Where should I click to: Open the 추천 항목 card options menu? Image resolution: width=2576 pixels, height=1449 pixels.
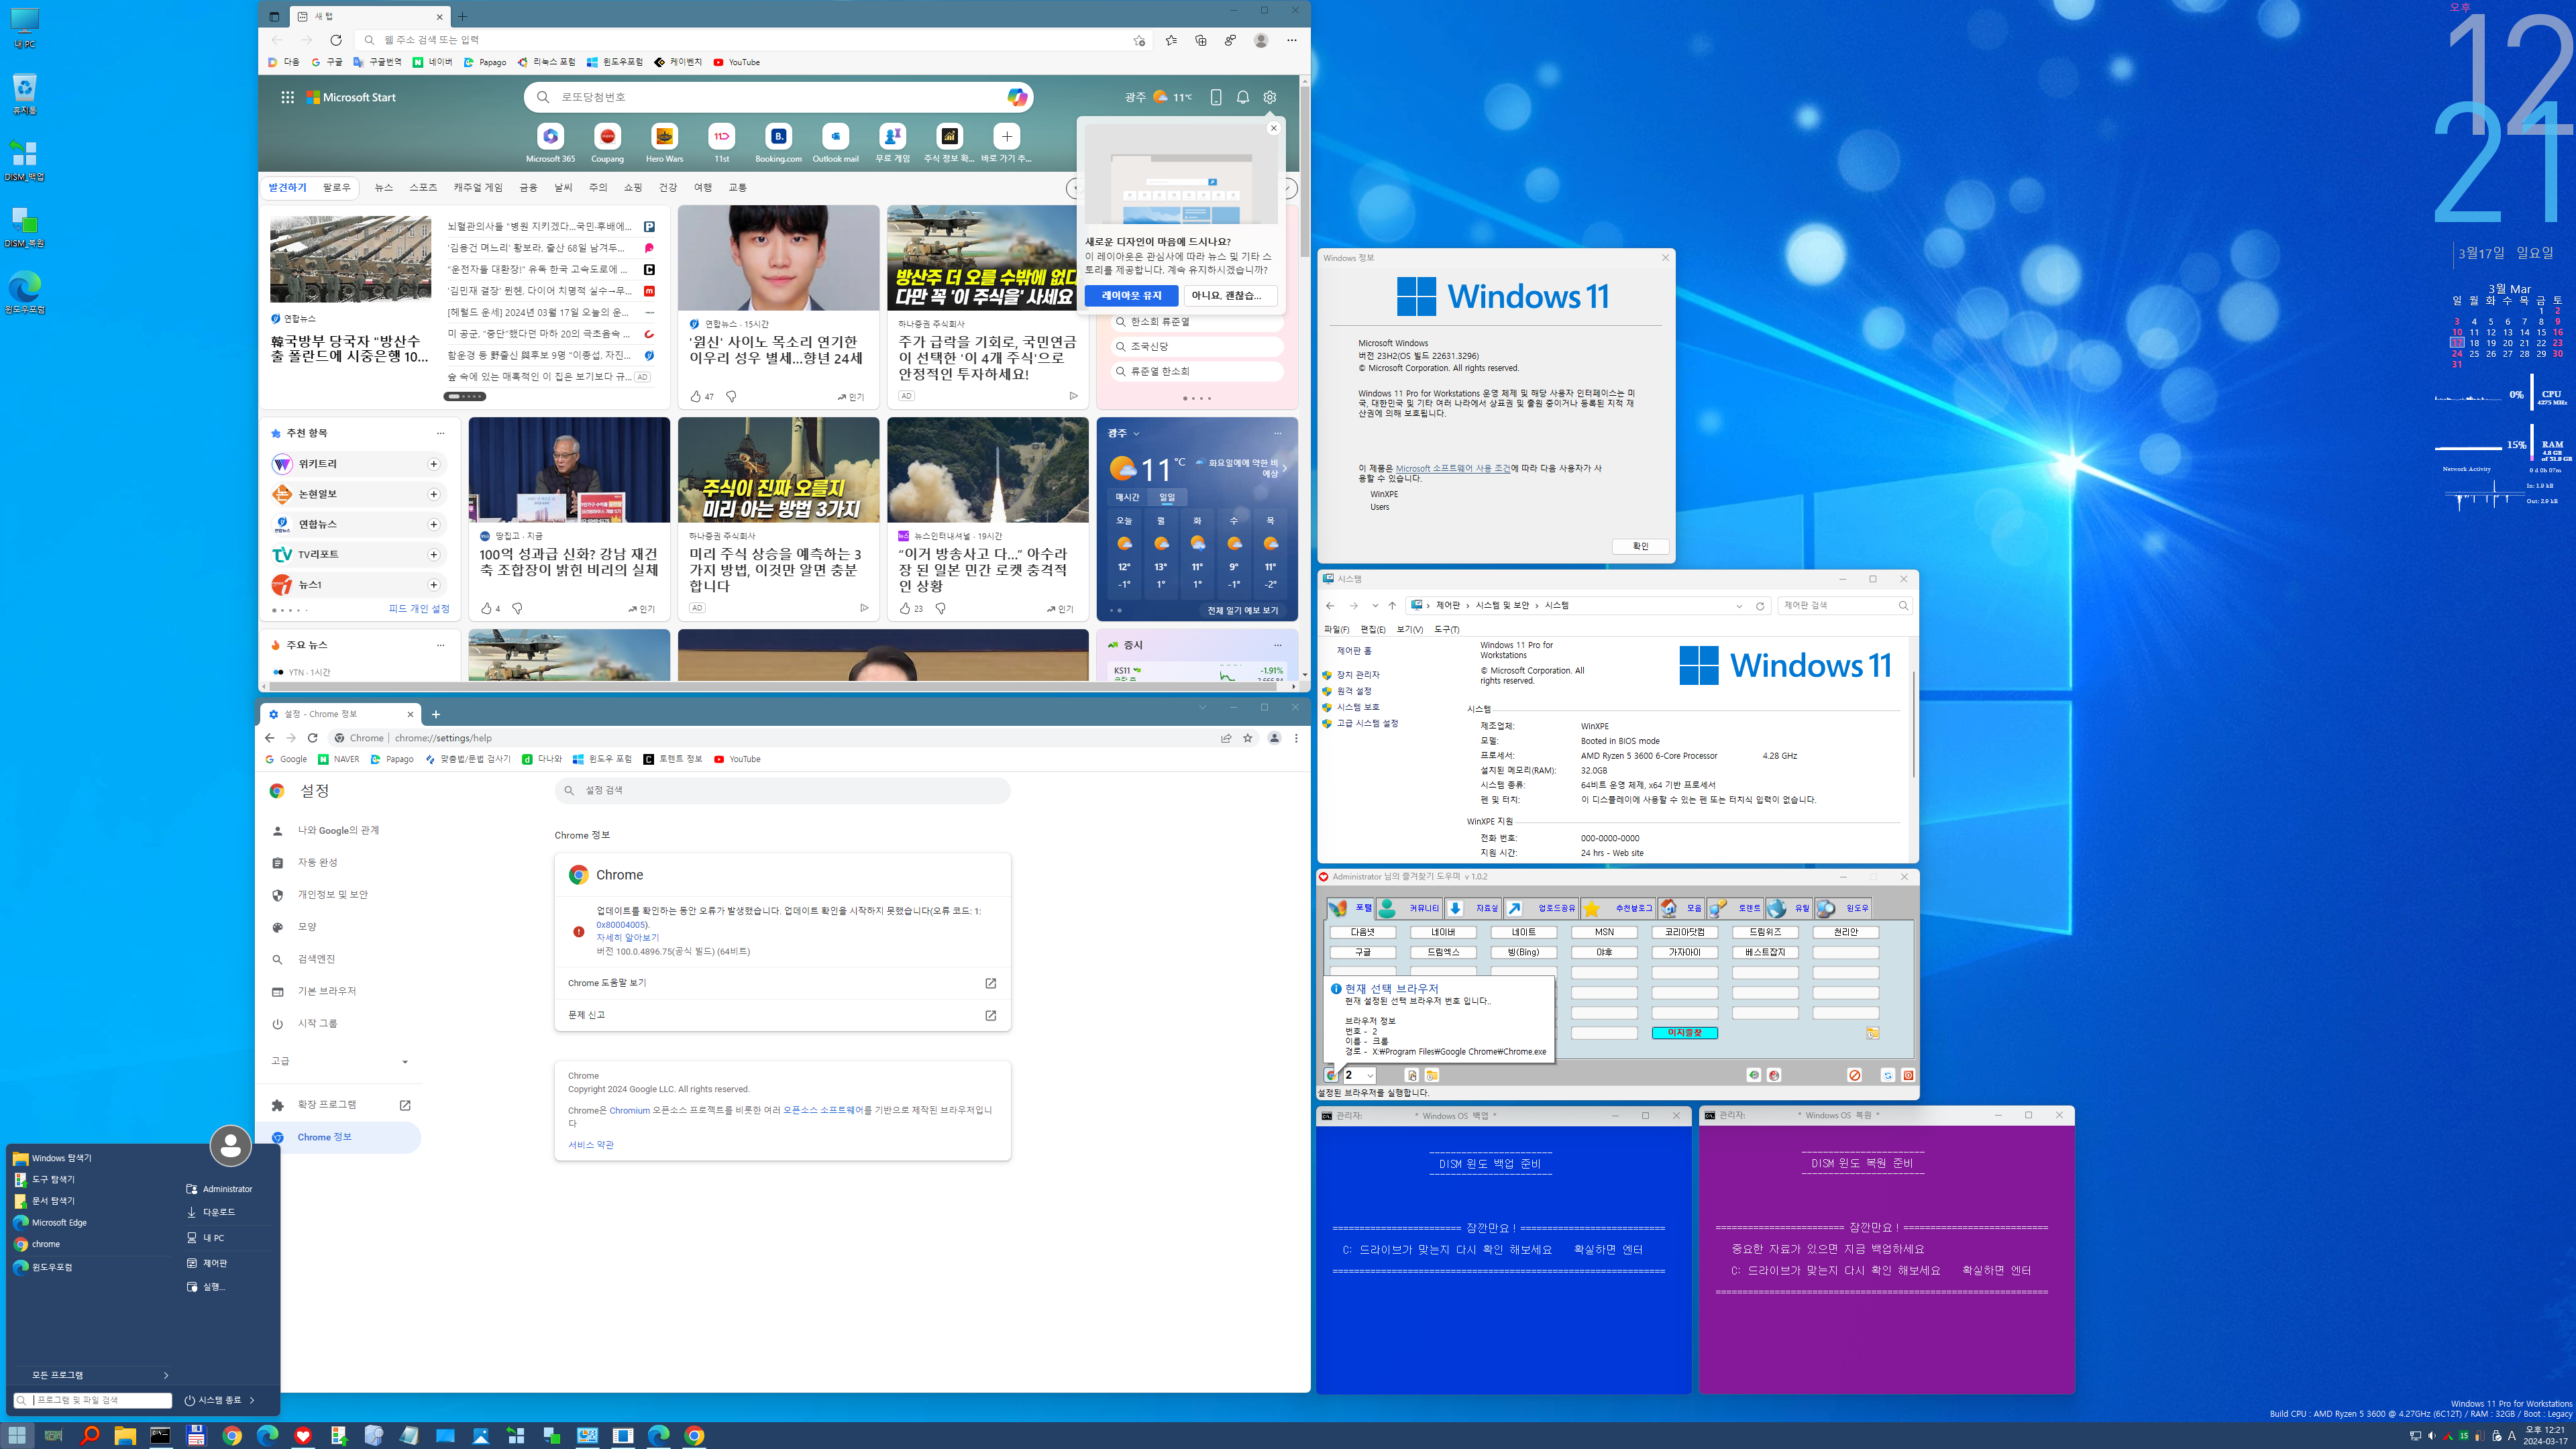tap(440, 433)
